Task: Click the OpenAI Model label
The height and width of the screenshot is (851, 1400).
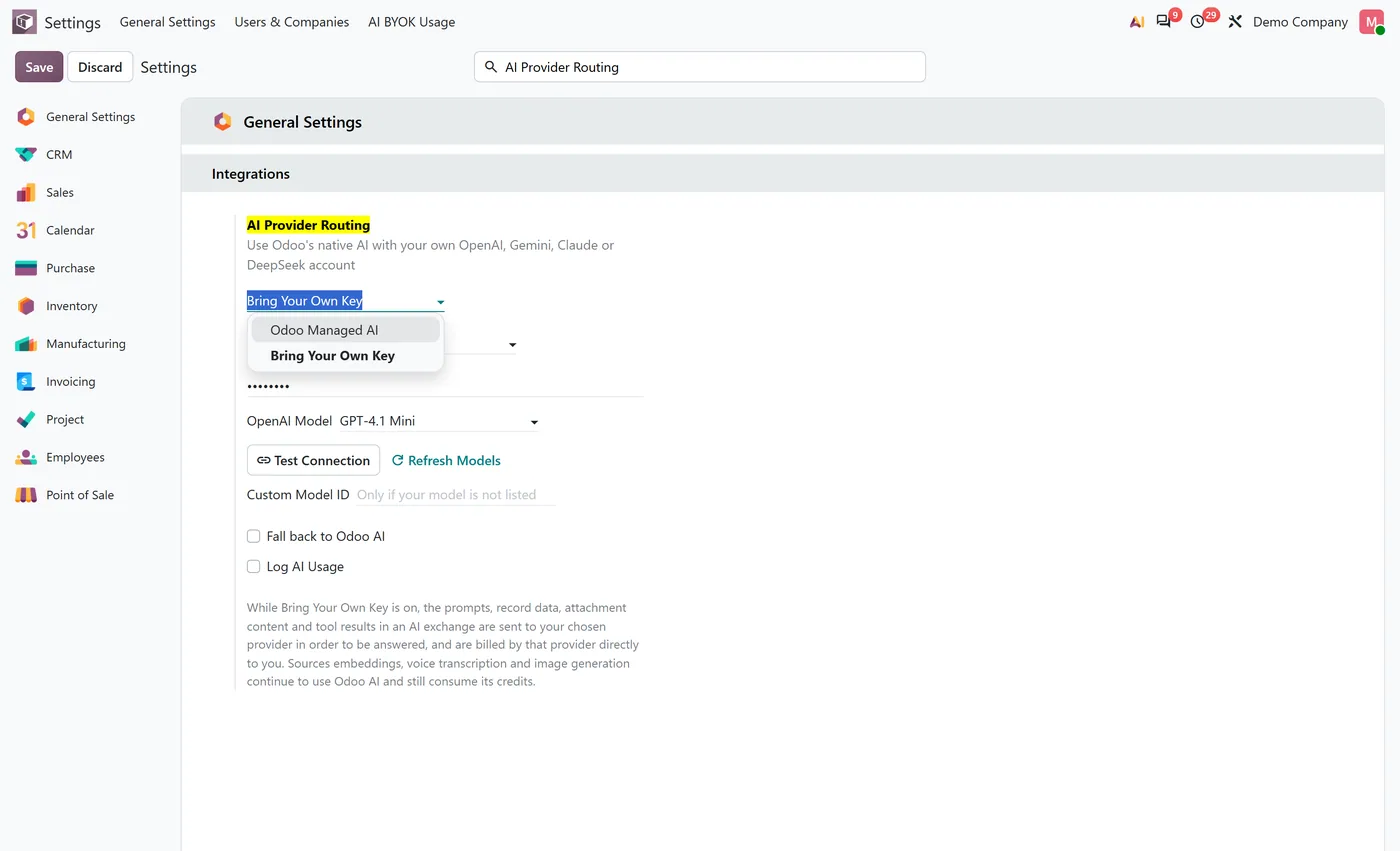Action: pos(290,421)
